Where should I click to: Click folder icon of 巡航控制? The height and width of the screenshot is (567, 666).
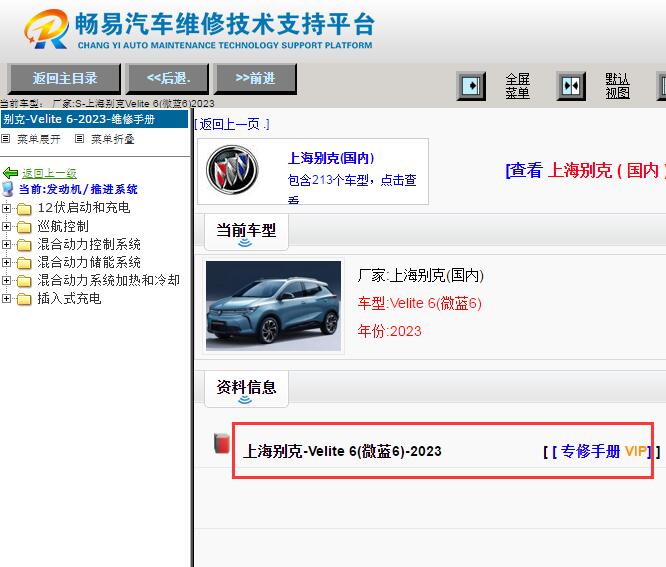(24, 227)
